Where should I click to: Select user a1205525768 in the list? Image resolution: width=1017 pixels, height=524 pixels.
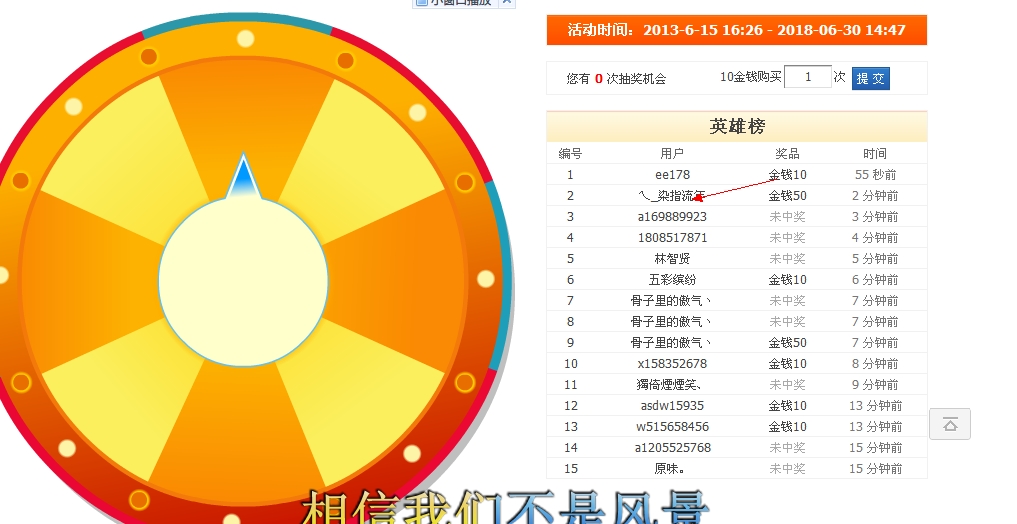coord(672,447)
